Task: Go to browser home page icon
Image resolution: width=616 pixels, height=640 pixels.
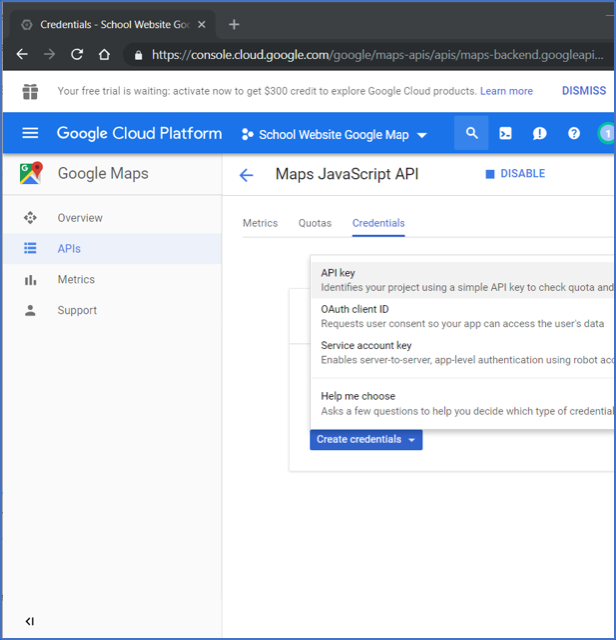Action: point(104,55)
